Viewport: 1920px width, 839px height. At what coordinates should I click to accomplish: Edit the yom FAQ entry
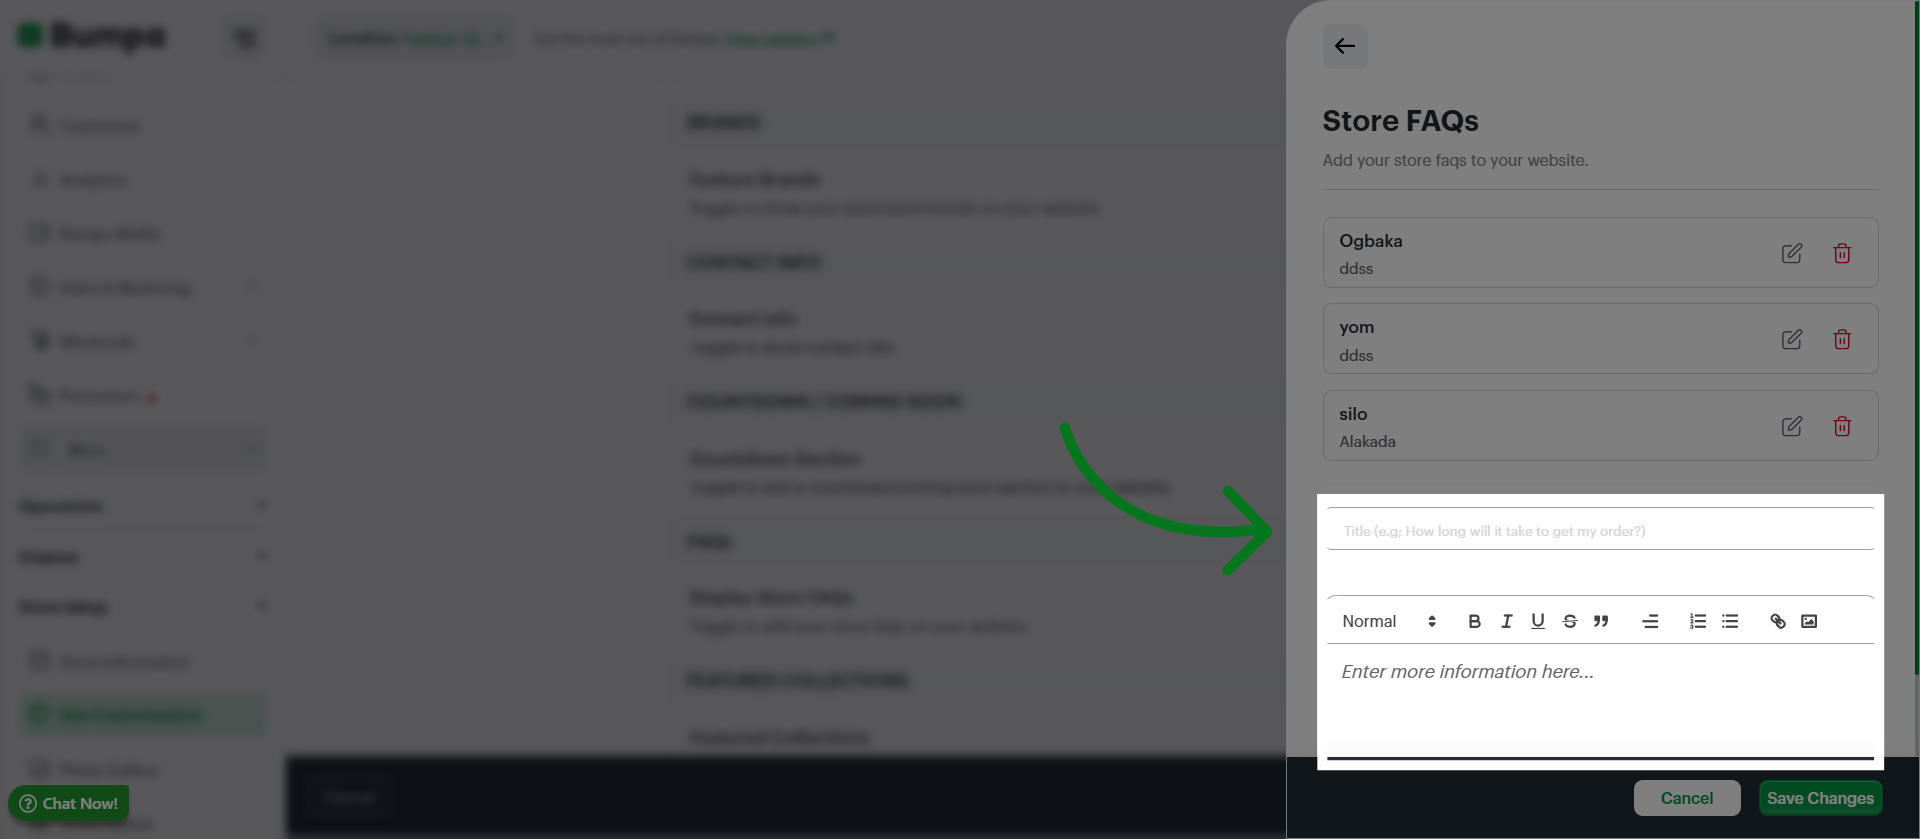pyautogui.click(x=1791, y=340)
